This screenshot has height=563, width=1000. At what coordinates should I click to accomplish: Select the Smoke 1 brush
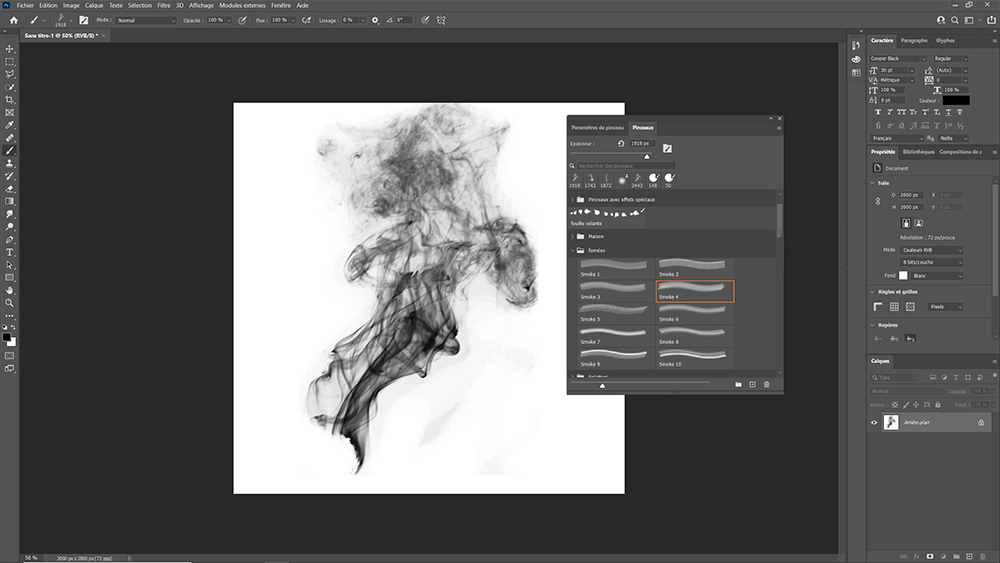[x=615, y=268]
